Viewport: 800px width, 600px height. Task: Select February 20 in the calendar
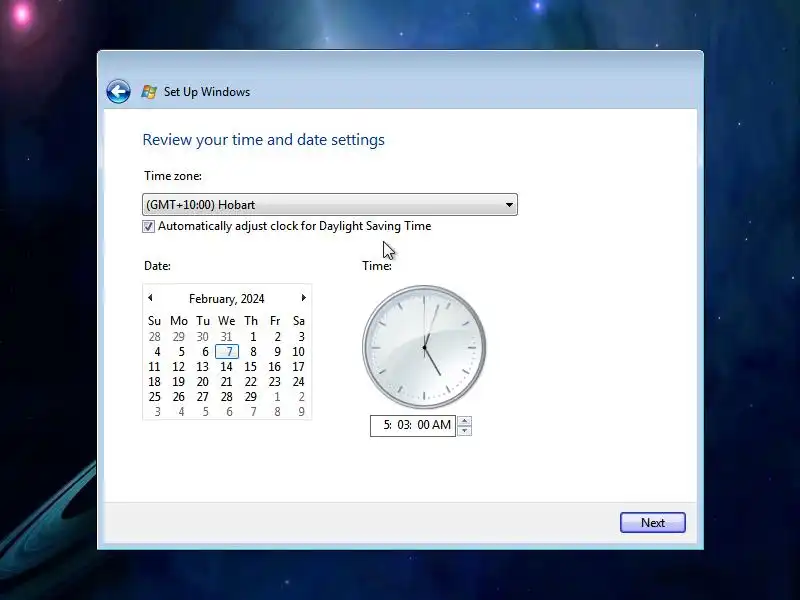click(203, 382)
